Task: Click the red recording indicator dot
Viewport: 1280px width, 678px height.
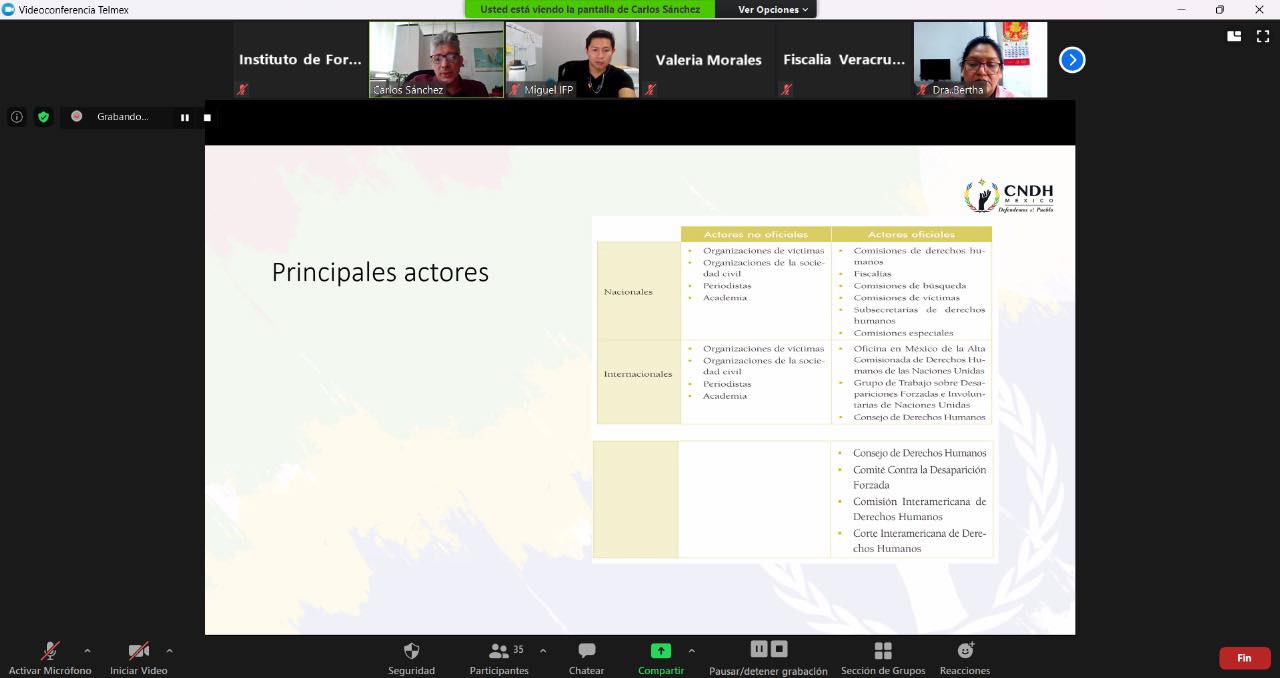Action: [x=77, y=116]
